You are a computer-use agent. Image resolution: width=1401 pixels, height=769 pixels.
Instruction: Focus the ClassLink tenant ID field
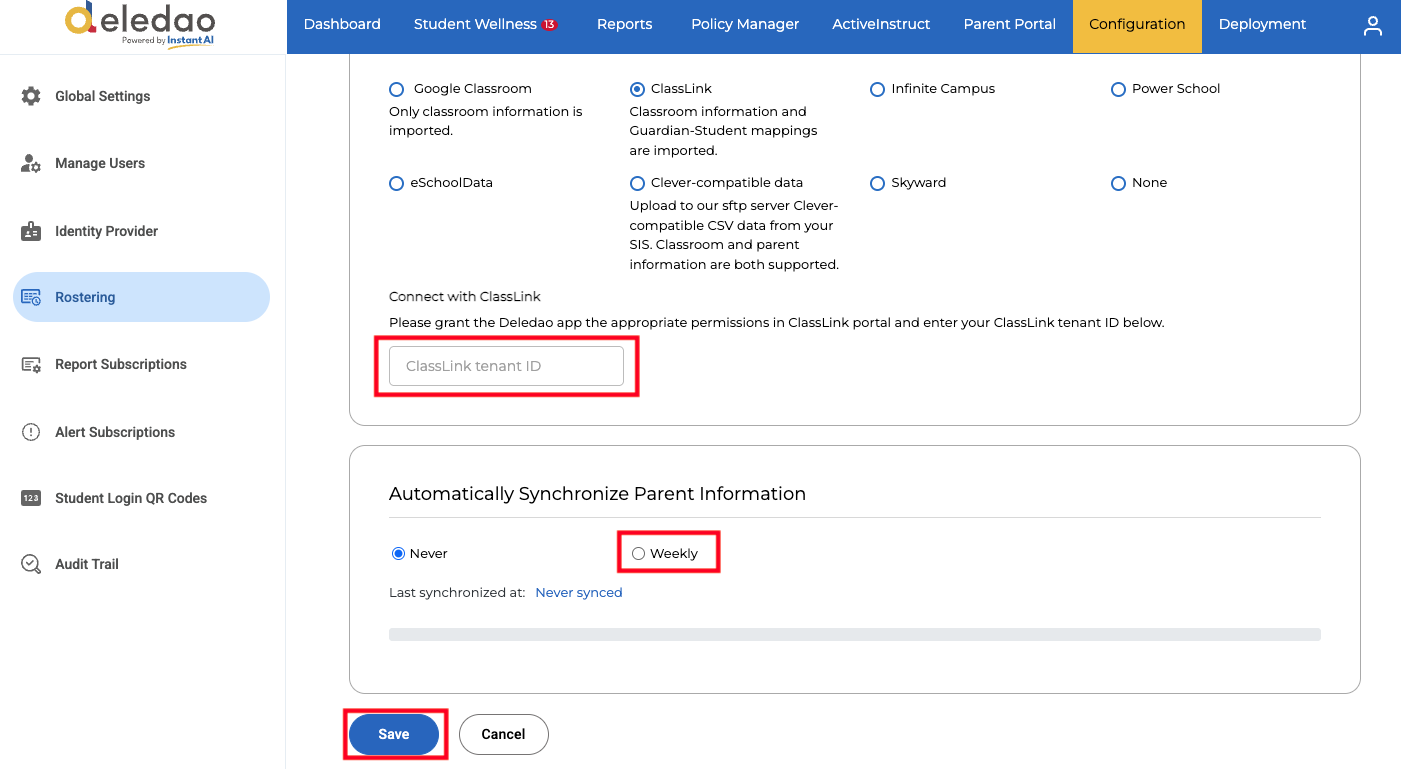[x=506, y=366]
